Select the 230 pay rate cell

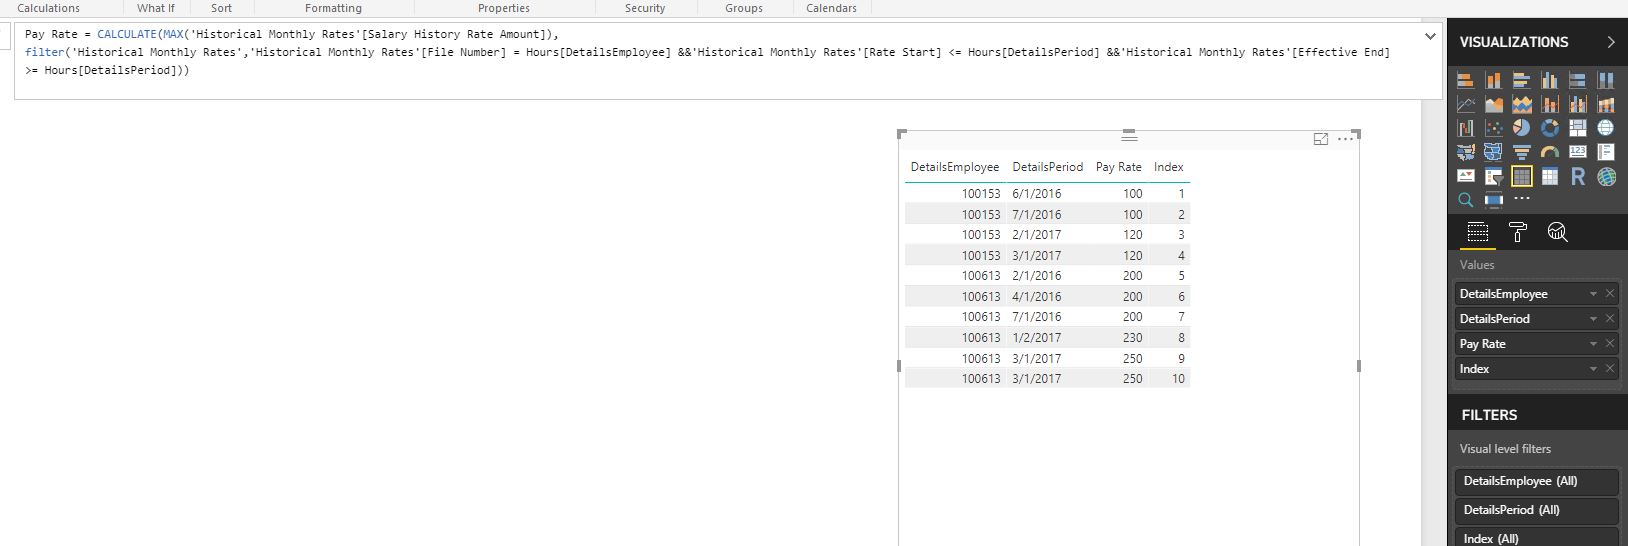click(x=1132, y=338)
